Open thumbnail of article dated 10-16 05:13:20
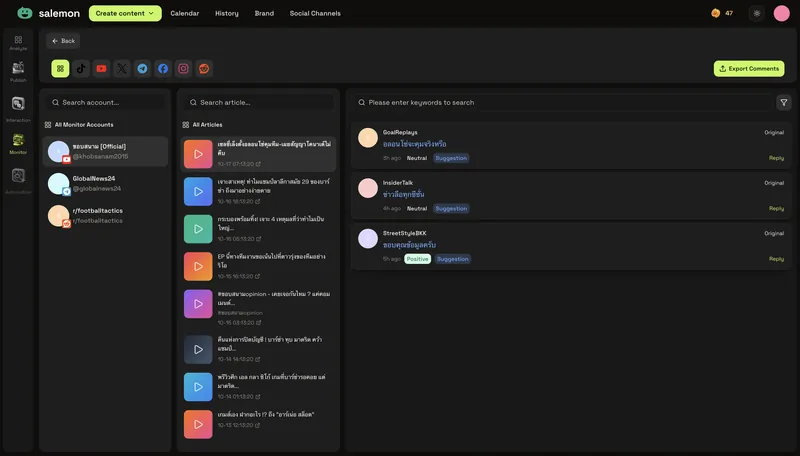Screen dimensions: 800x456 pos(198,229)
